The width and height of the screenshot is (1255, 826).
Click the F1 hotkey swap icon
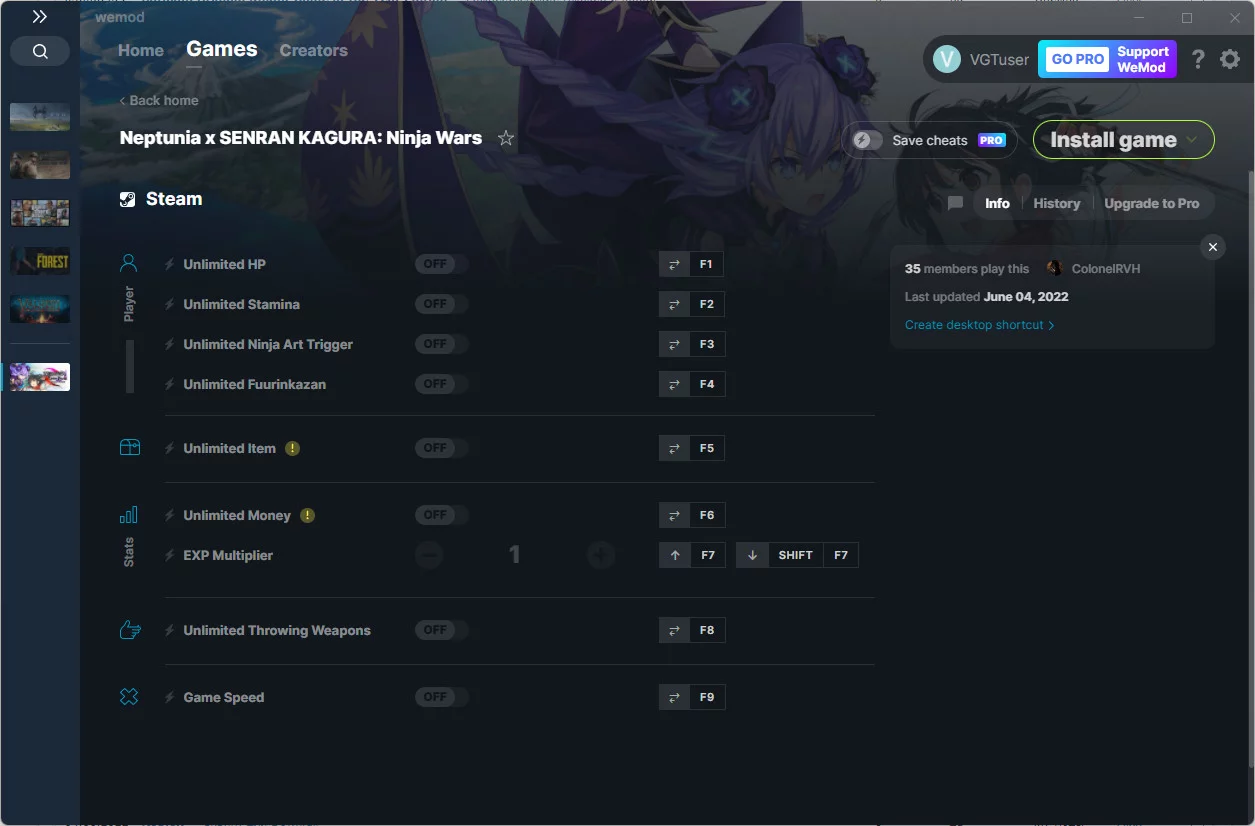[x=674, y=264]
